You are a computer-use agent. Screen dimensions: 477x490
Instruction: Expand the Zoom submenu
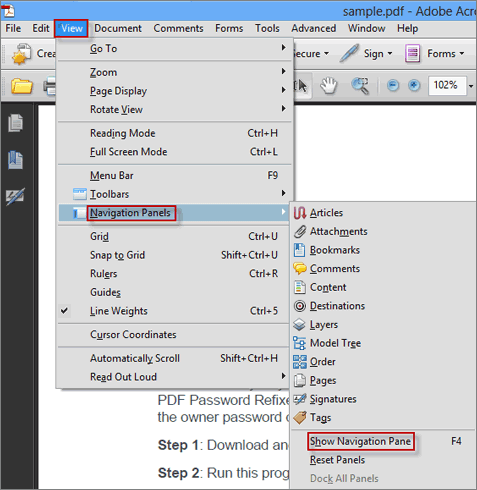coord(175,72)
